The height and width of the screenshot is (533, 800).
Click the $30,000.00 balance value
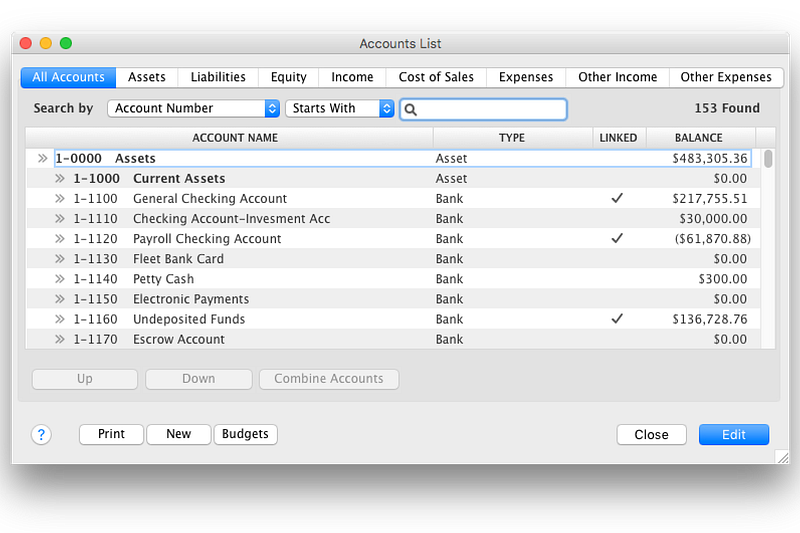click(x=713, y=219)
